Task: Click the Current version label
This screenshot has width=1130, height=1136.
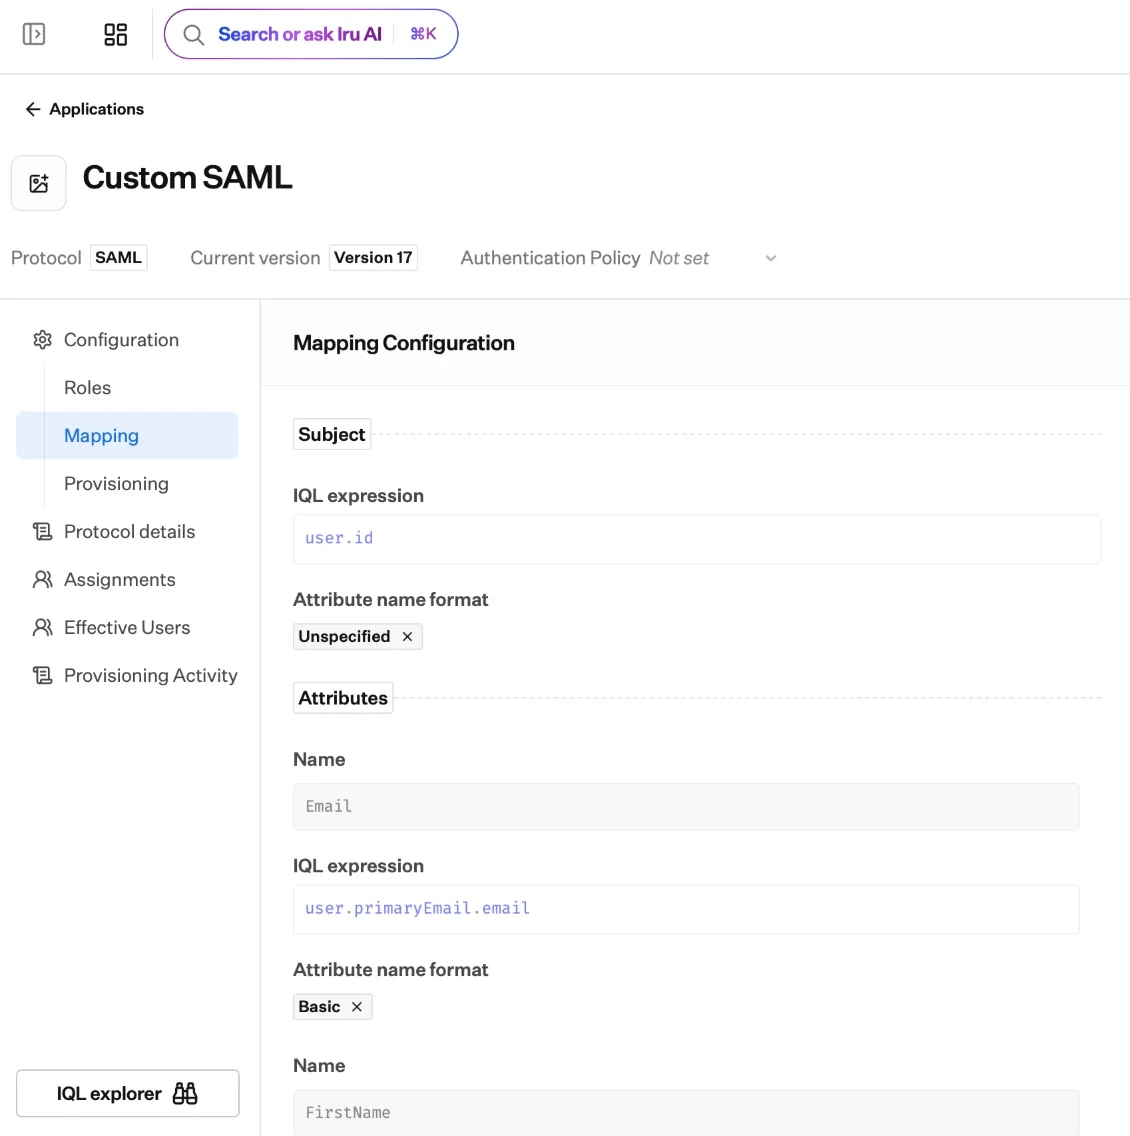Action: coord(255,258)
